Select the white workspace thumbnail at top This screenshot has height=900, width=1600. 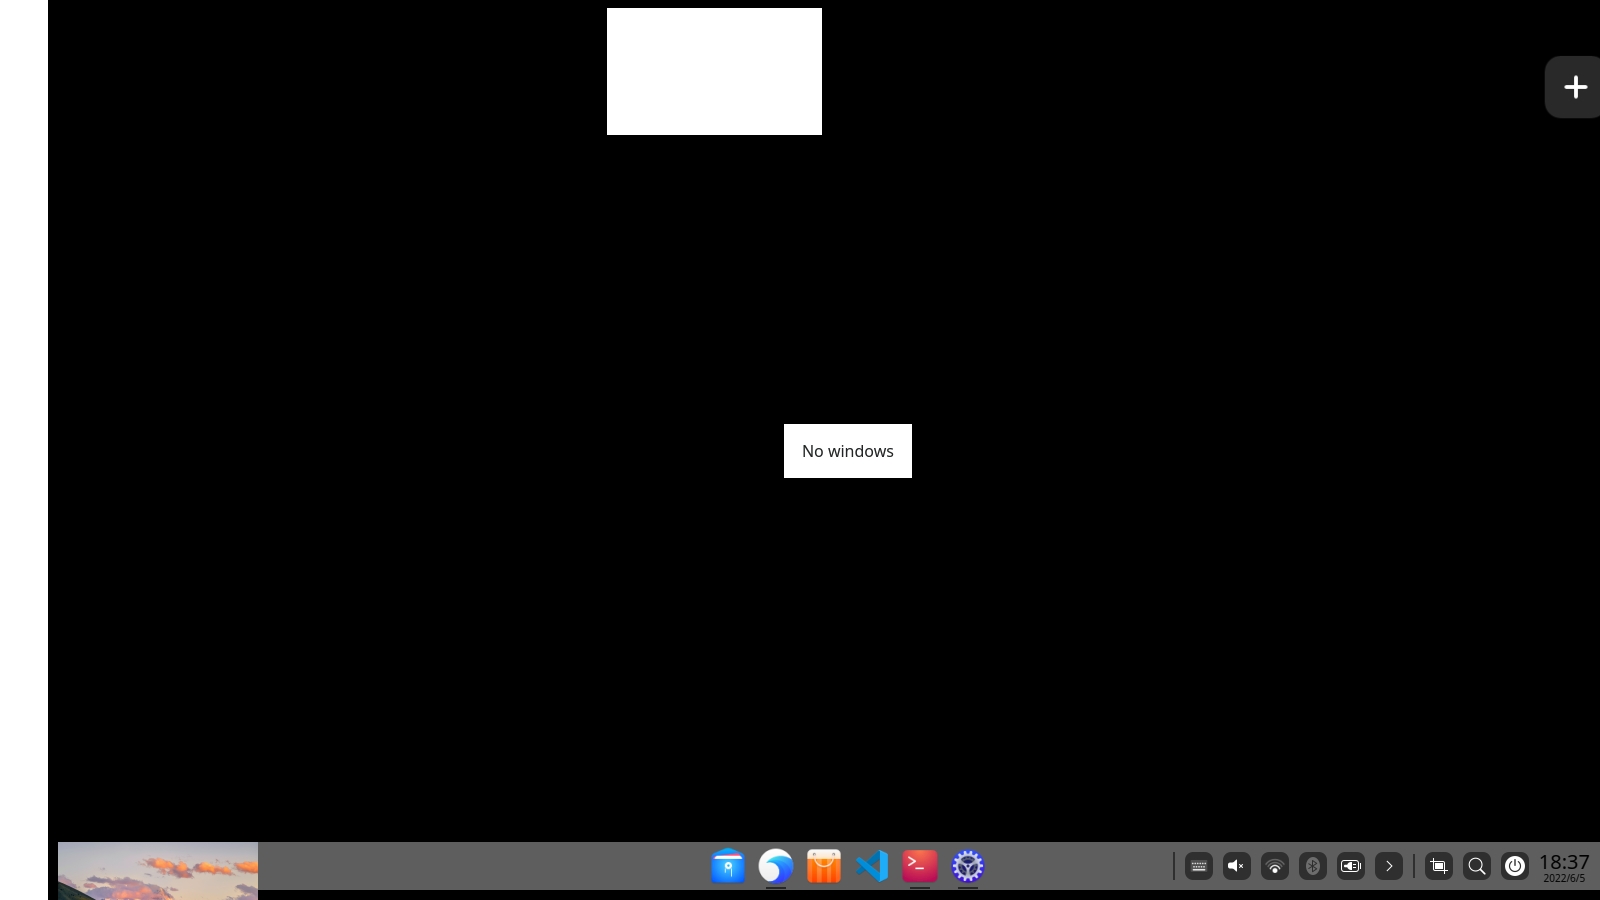(714, 71)
